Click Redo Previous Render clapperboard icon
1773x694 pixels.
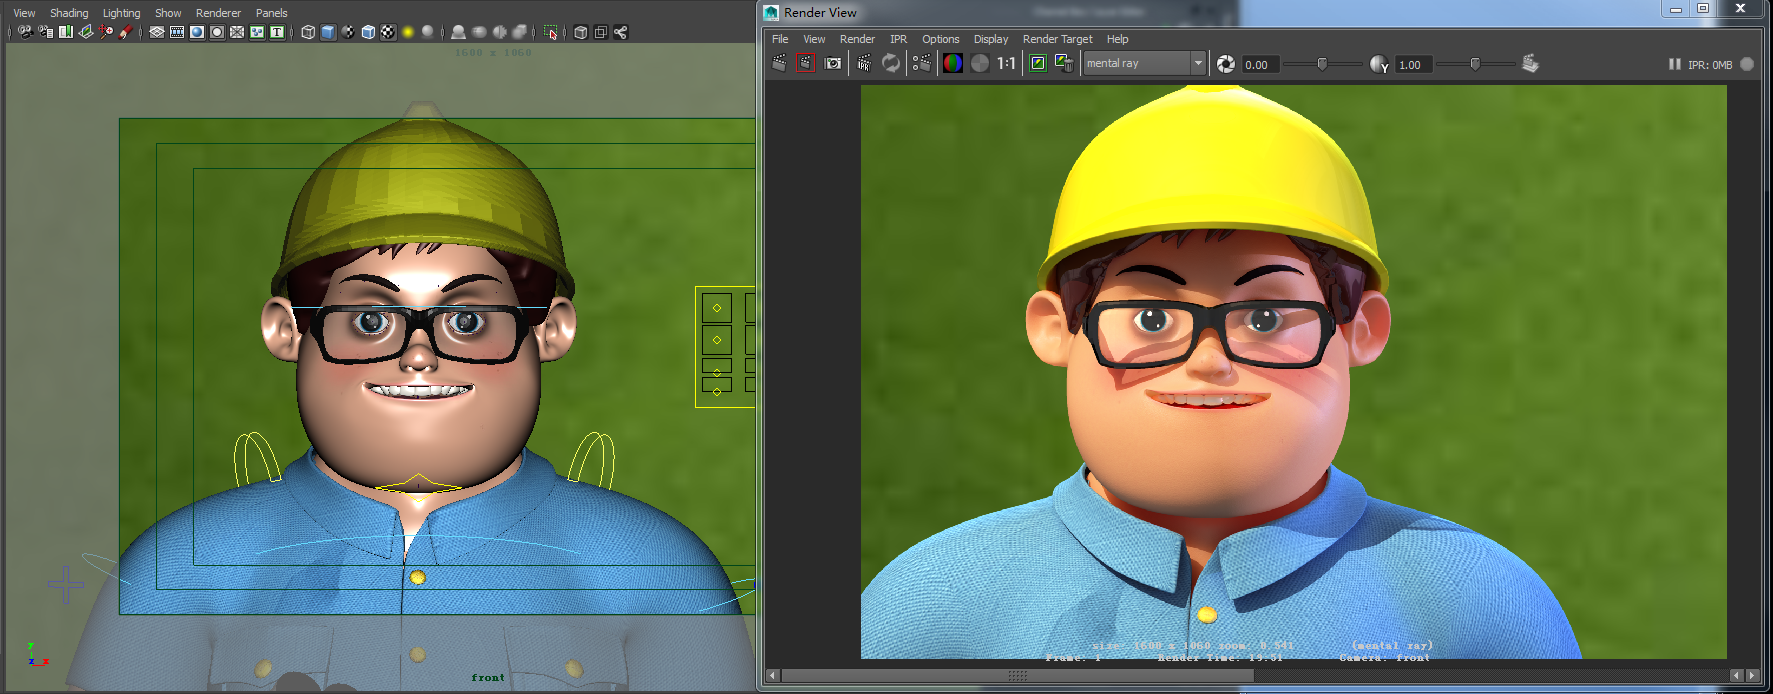(780, 63)
